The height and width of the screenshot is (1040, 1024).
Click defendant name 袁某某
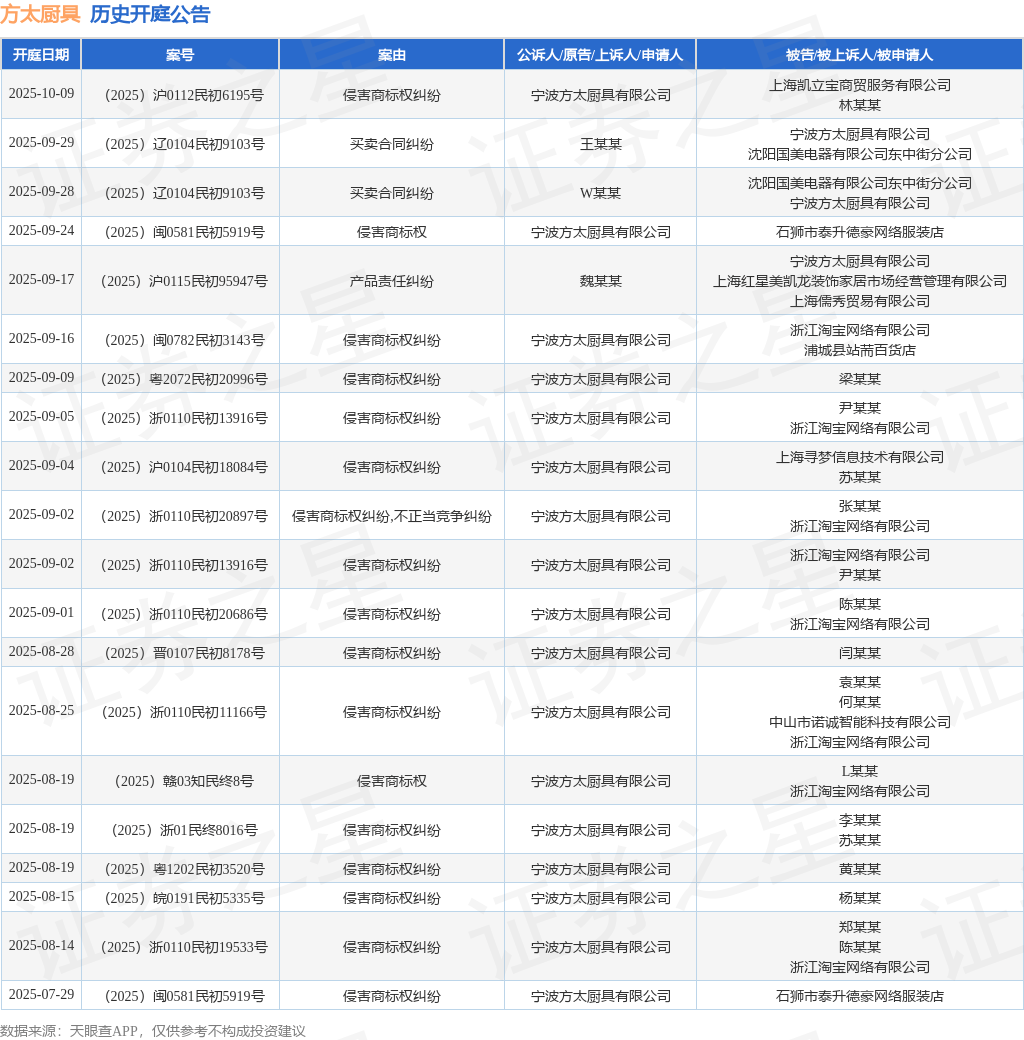click(x=860, y=682)
